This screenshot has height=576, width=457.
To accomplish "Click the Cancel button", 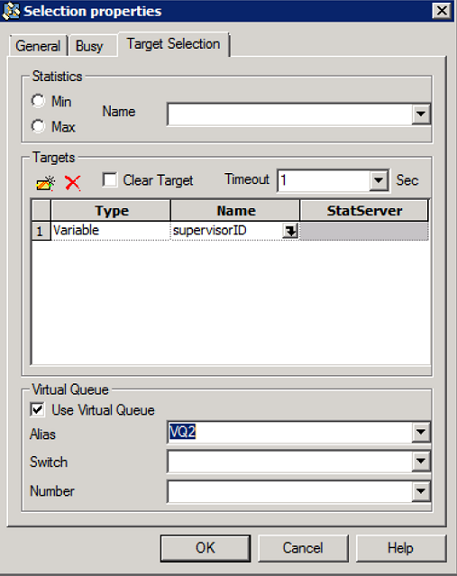I will coord(303,548).
